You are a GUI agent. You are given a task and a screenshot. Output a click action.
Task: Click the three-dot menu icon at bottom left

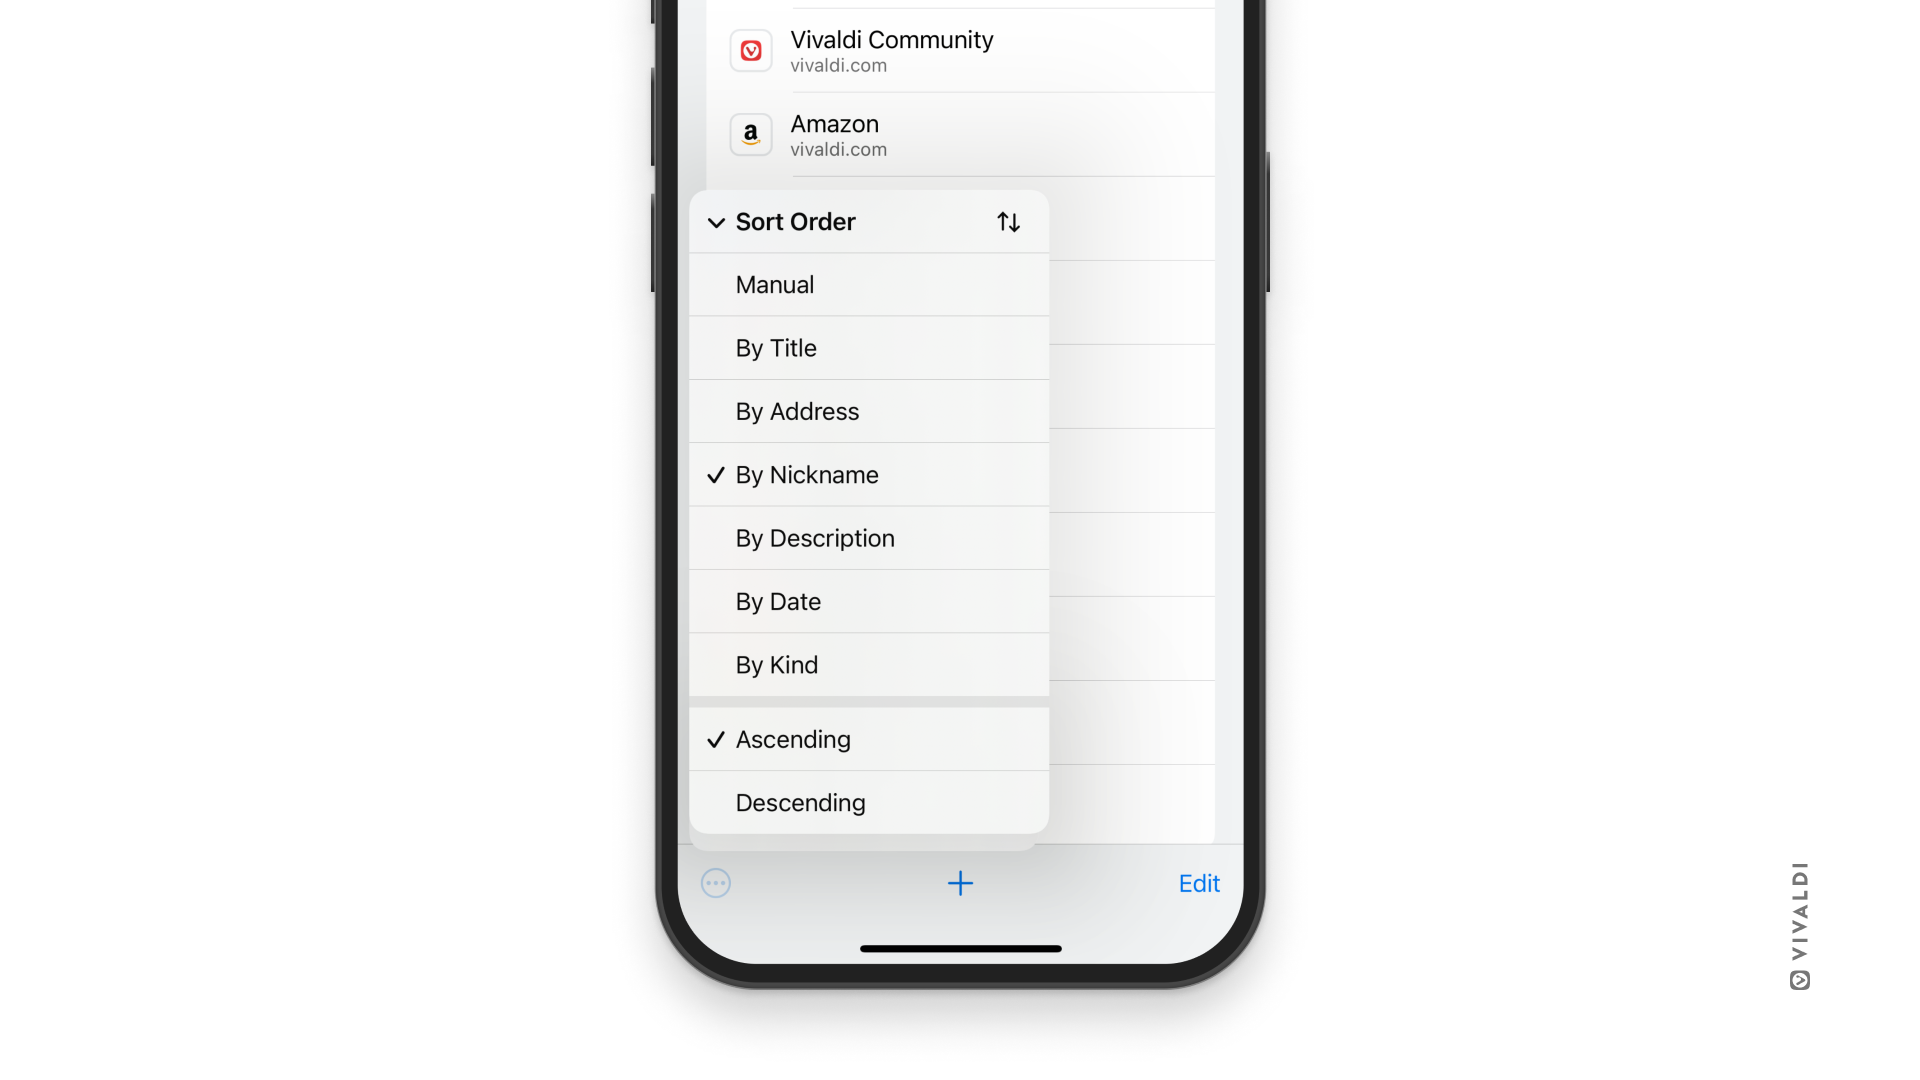coord(716,884)
